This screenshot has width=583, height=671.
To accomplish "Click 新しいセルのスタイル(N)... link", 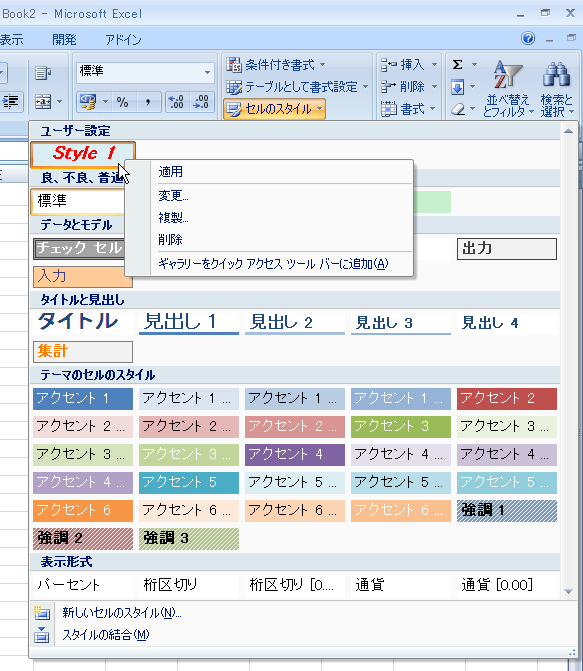I will click(122, 613).
